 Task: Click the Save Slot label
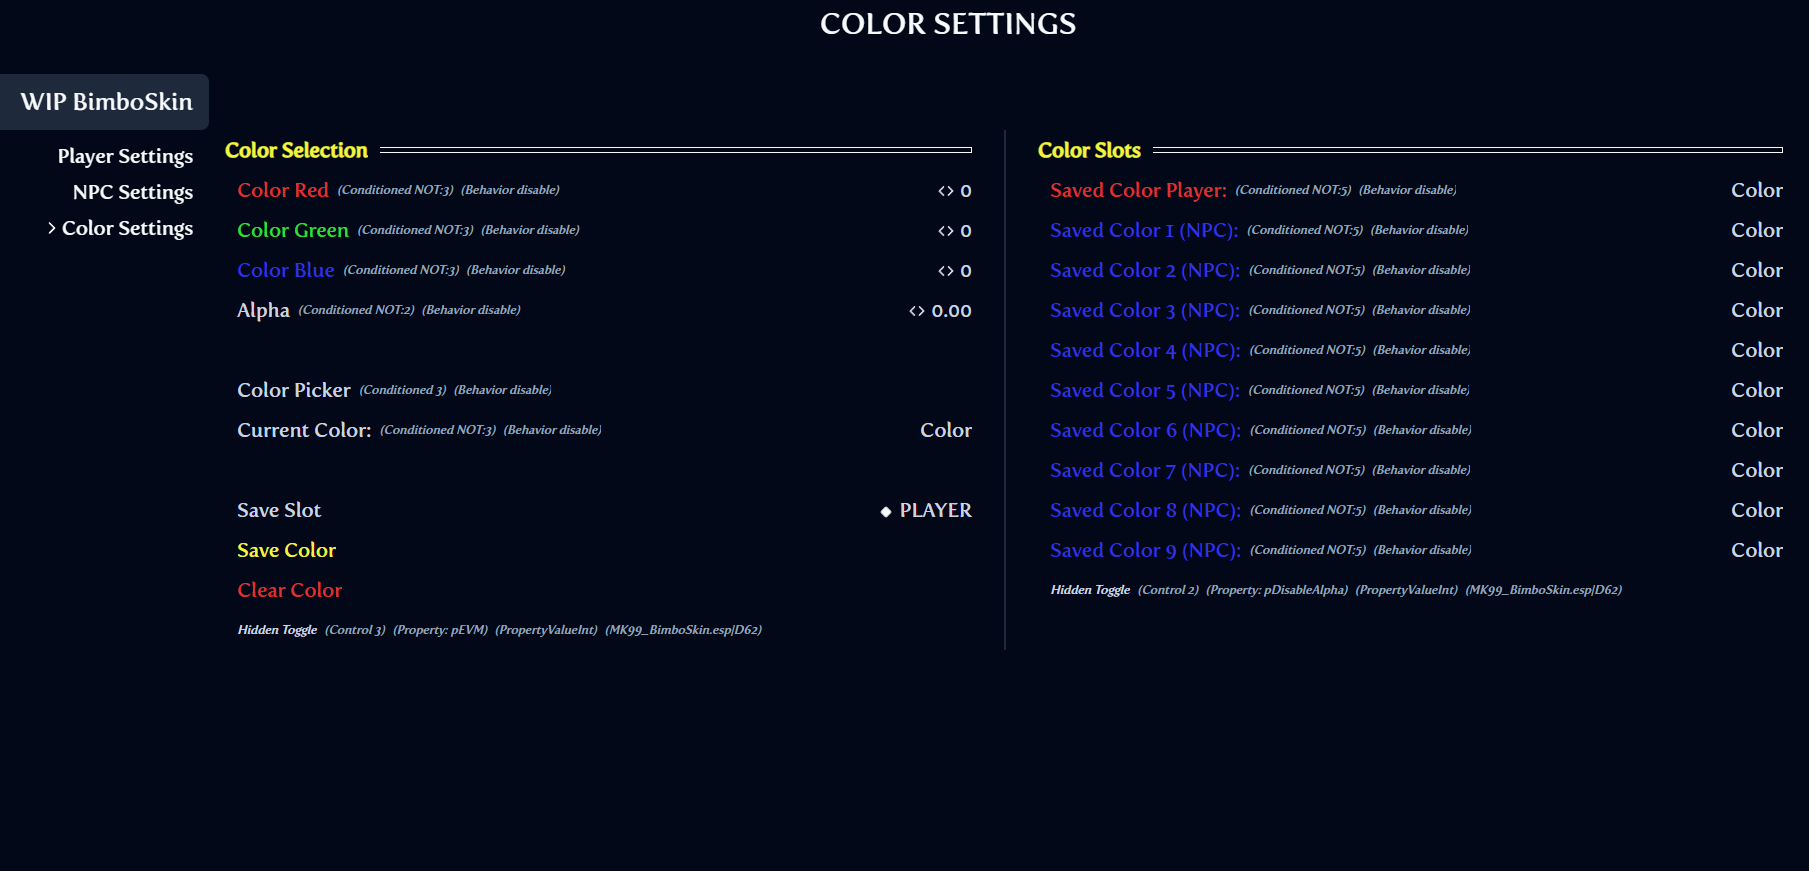(x=279, y=510)
